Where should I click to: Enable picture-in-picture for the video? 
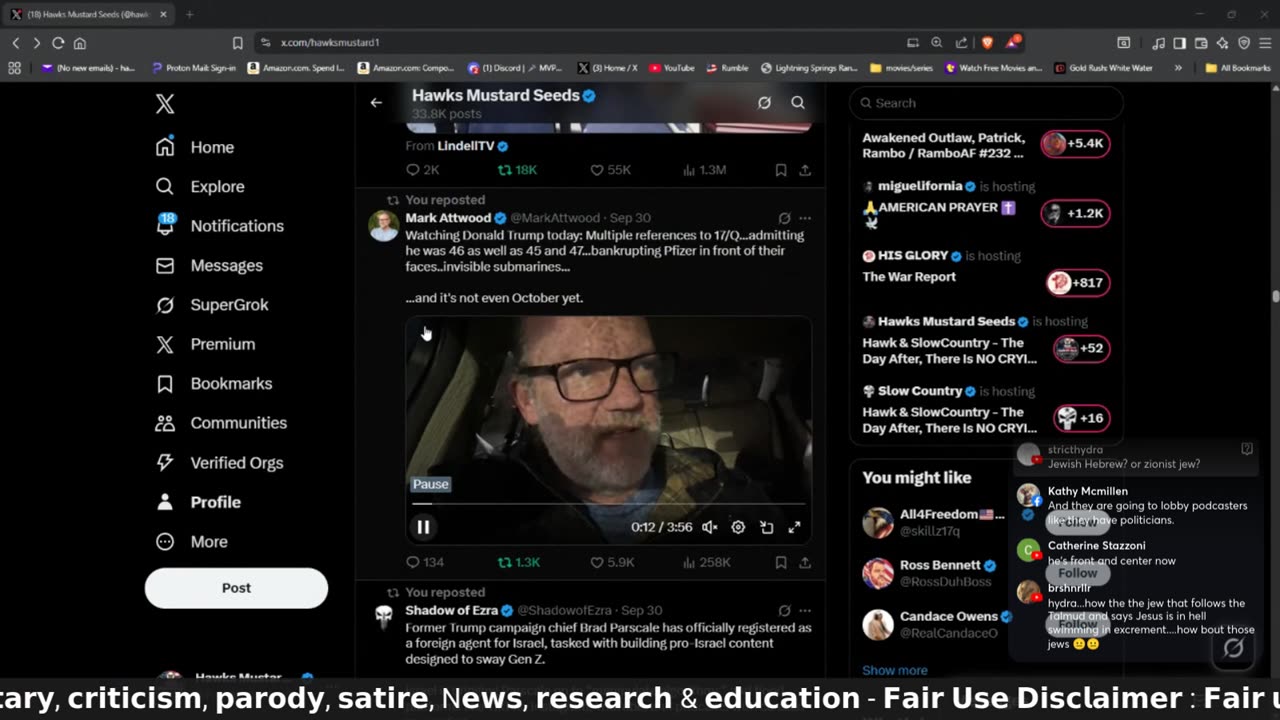(x=766, y=527)
